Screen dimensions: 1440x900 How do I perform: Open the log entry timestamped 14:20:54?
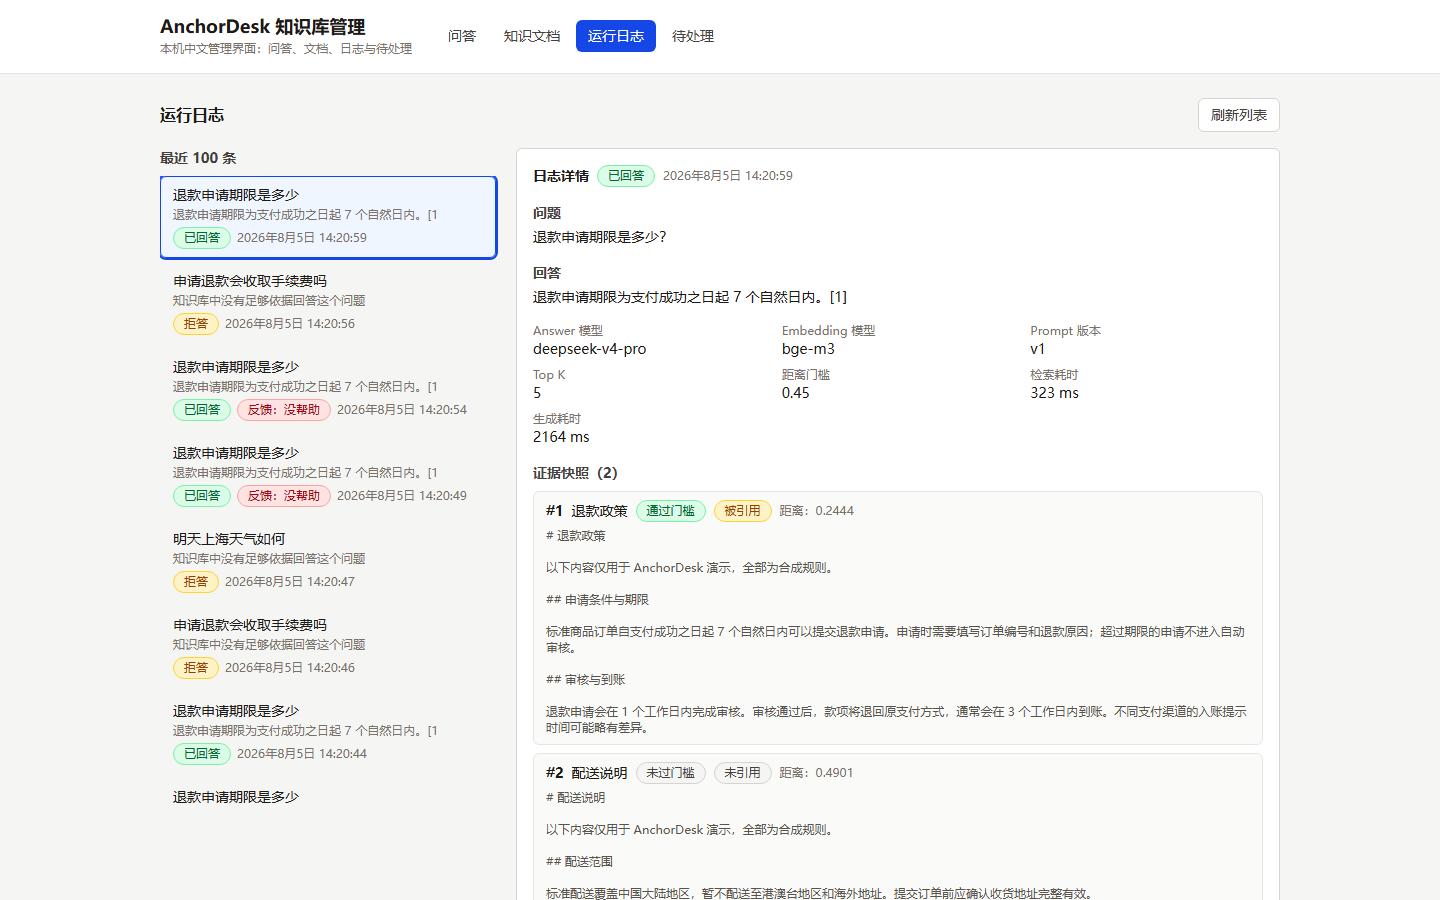[329, 389]
